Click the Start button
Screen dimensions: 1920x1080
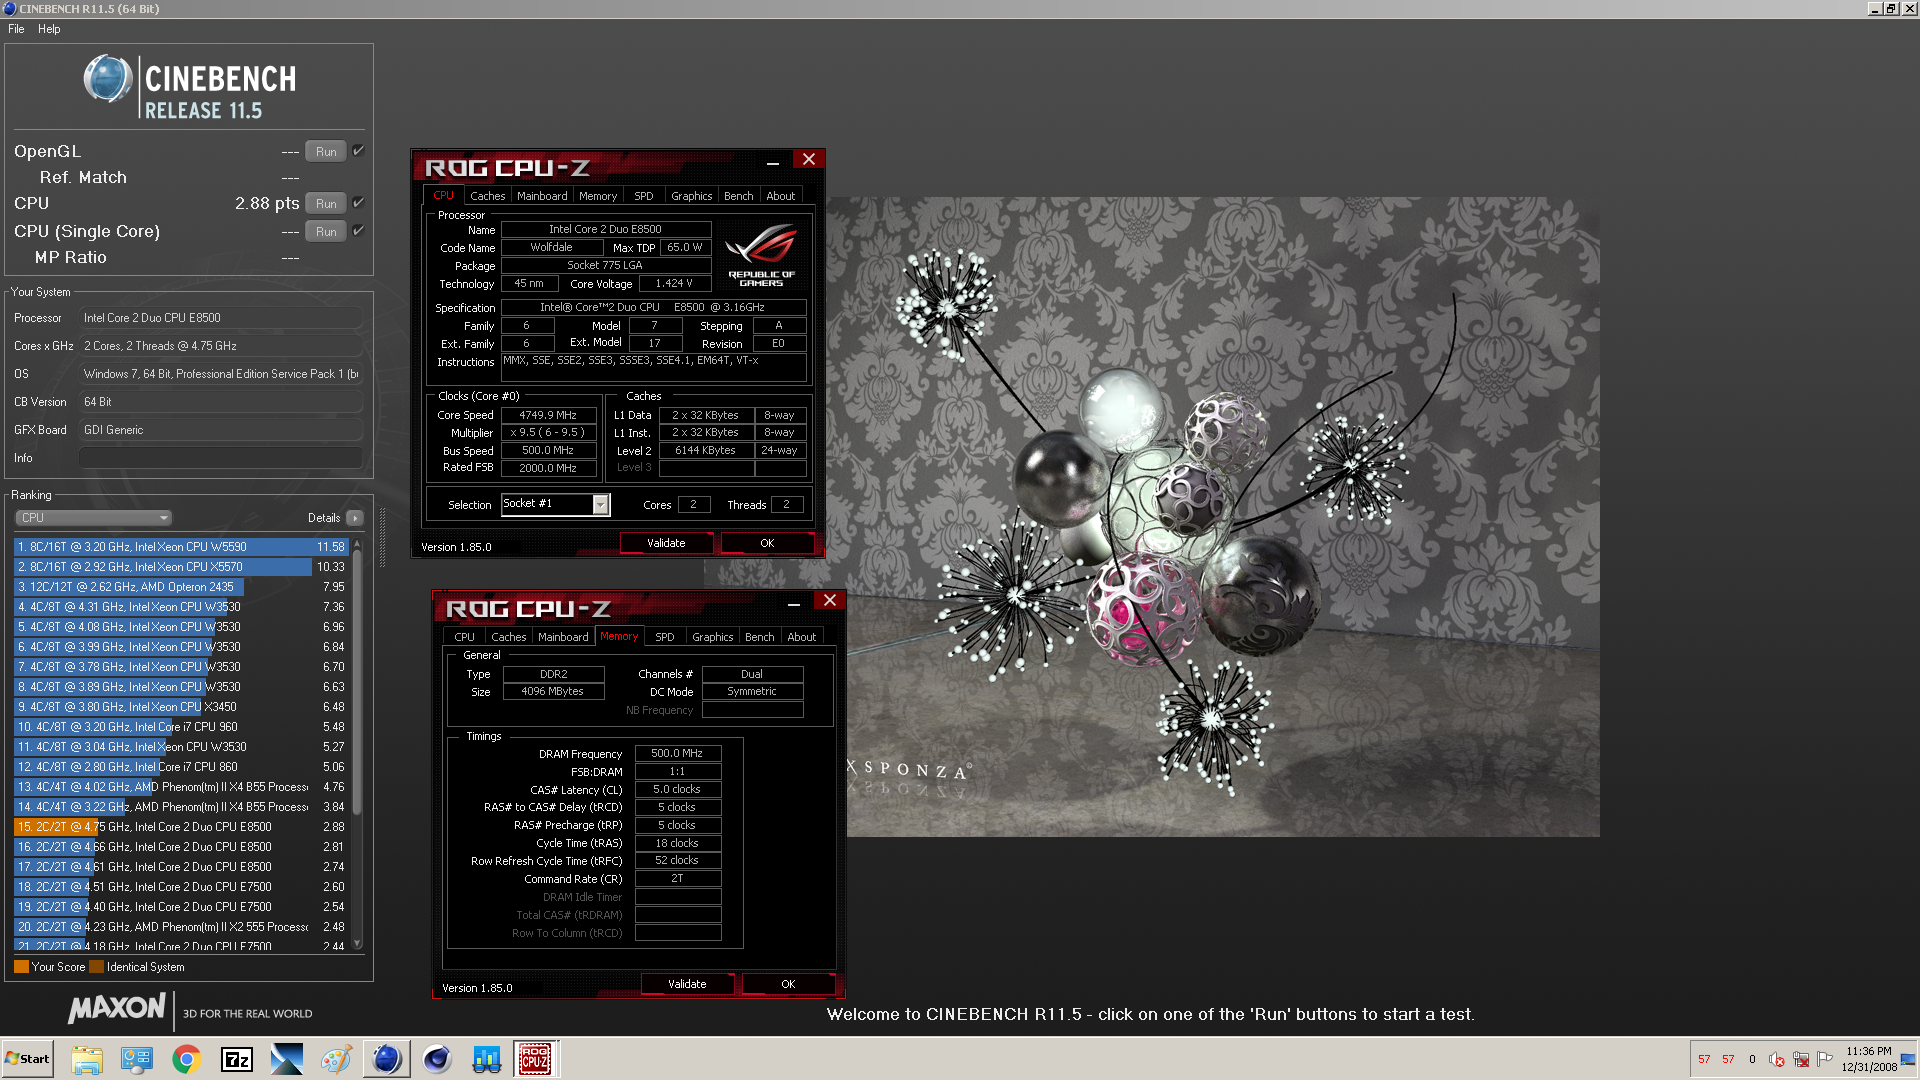point(27,1059)
